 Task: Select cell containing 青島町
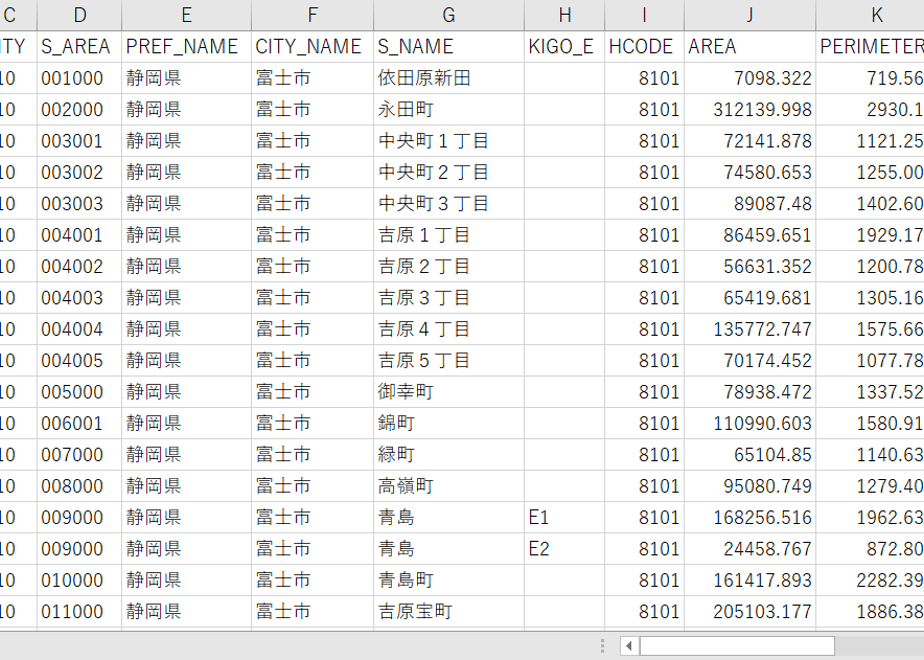click(448, 580)
